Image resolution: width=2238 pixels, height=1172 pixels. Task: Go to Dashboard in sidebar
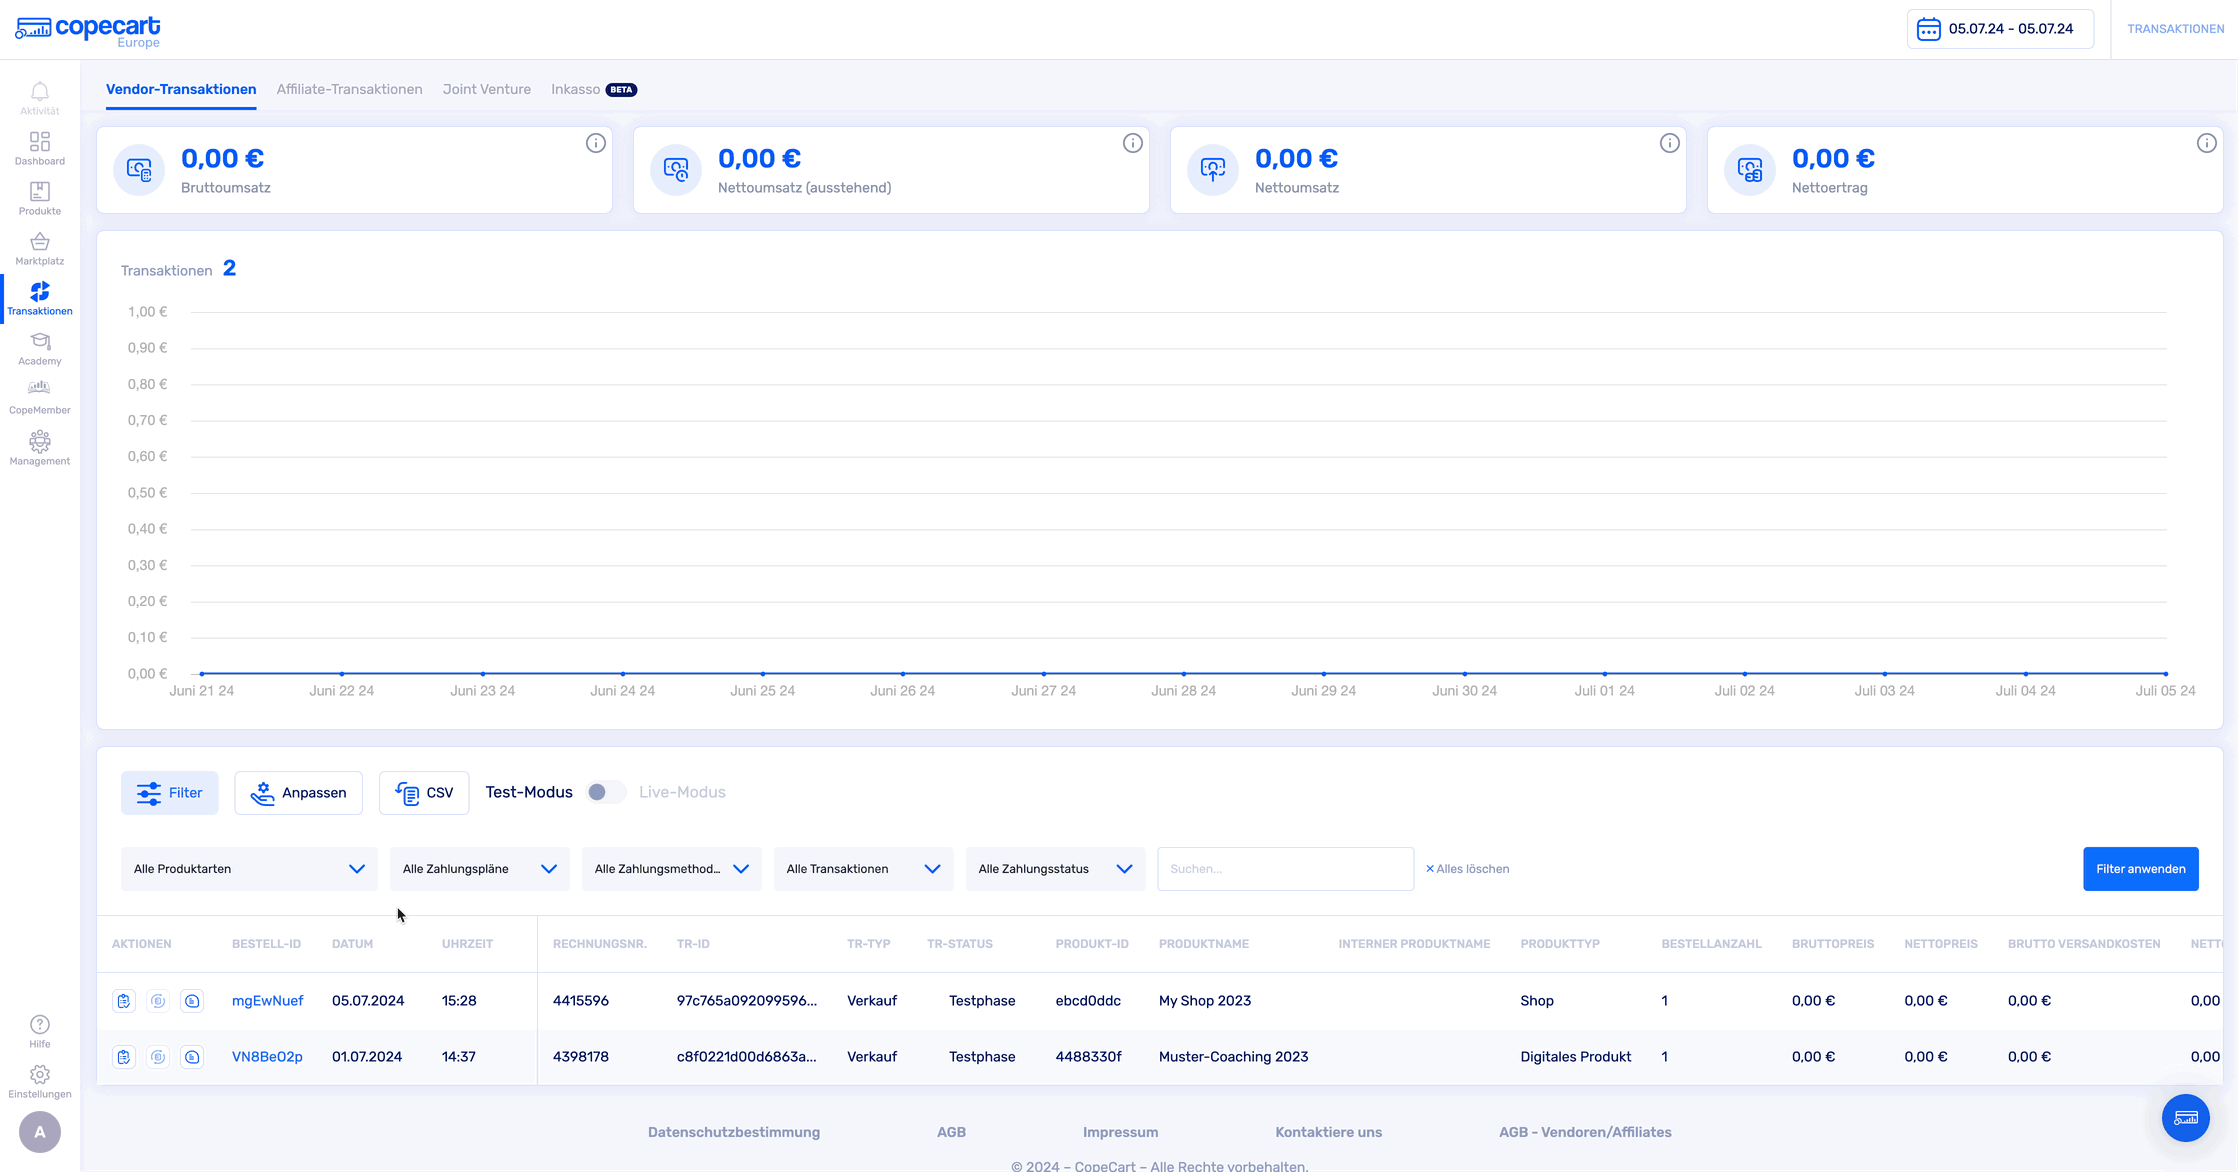pyautogui.click(x=39, y=148)
